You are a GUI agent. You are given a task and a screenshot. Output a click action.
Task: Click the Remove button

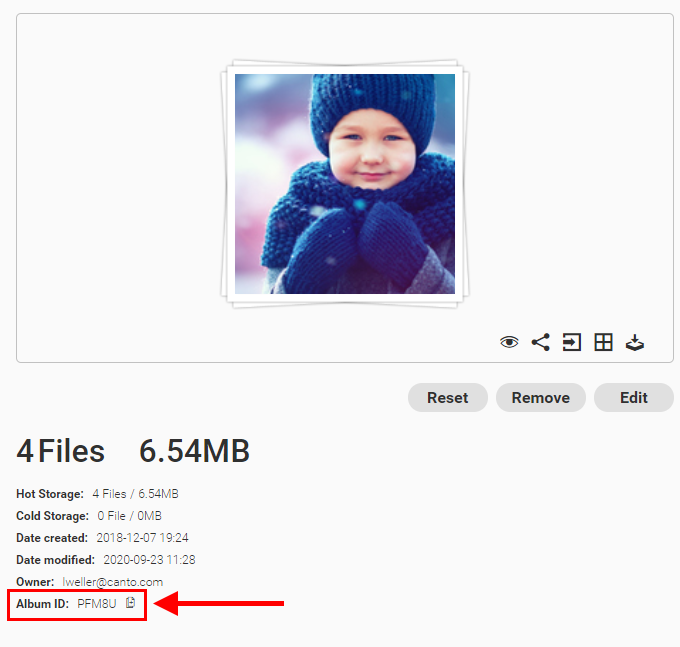click(x=541, y=398)
